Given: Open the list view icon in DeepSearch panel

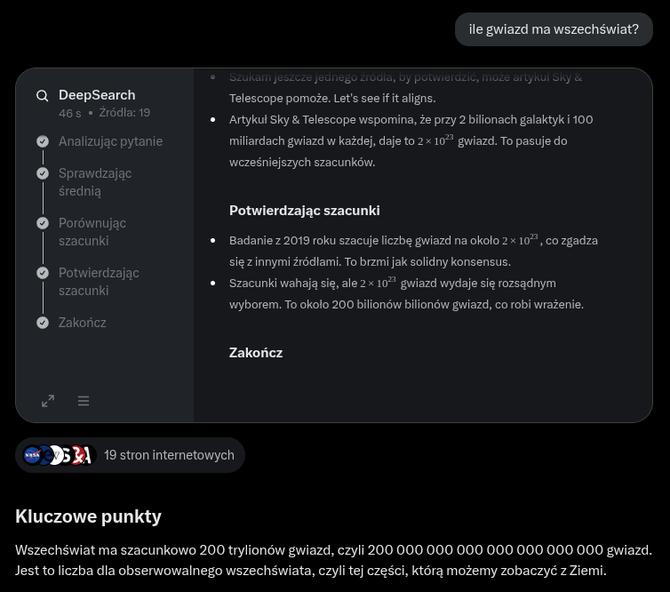Looking at the screenshot, I should (x=83, y=401).
